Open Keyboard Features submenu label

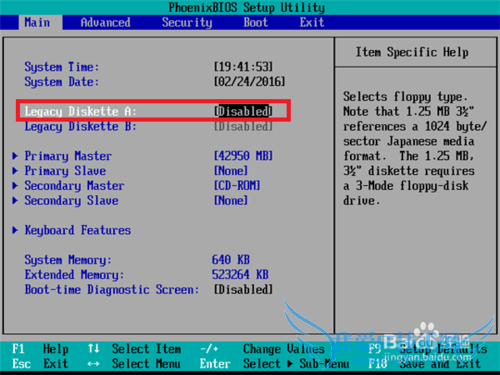tap(77, 230)
